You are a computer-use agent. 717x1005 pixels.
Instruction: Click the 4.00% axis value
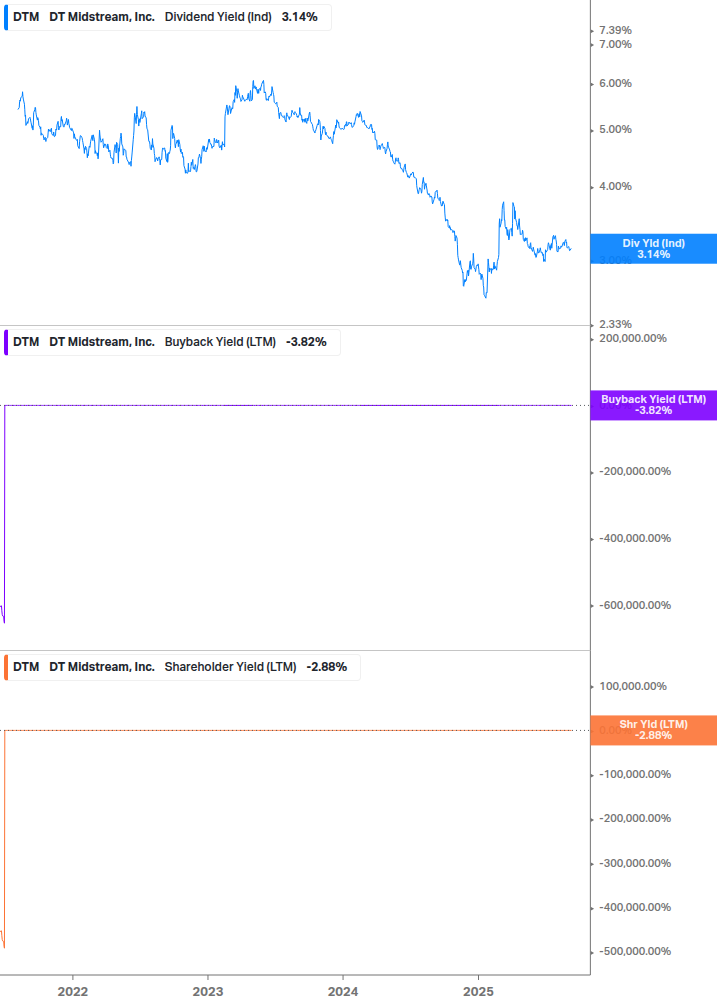[615, 187]
